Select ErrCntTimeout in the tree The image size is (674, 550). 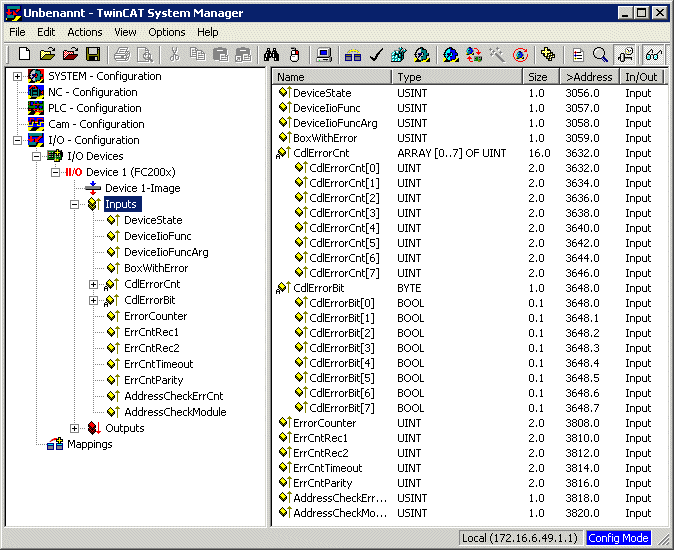[x=159, y=364]
